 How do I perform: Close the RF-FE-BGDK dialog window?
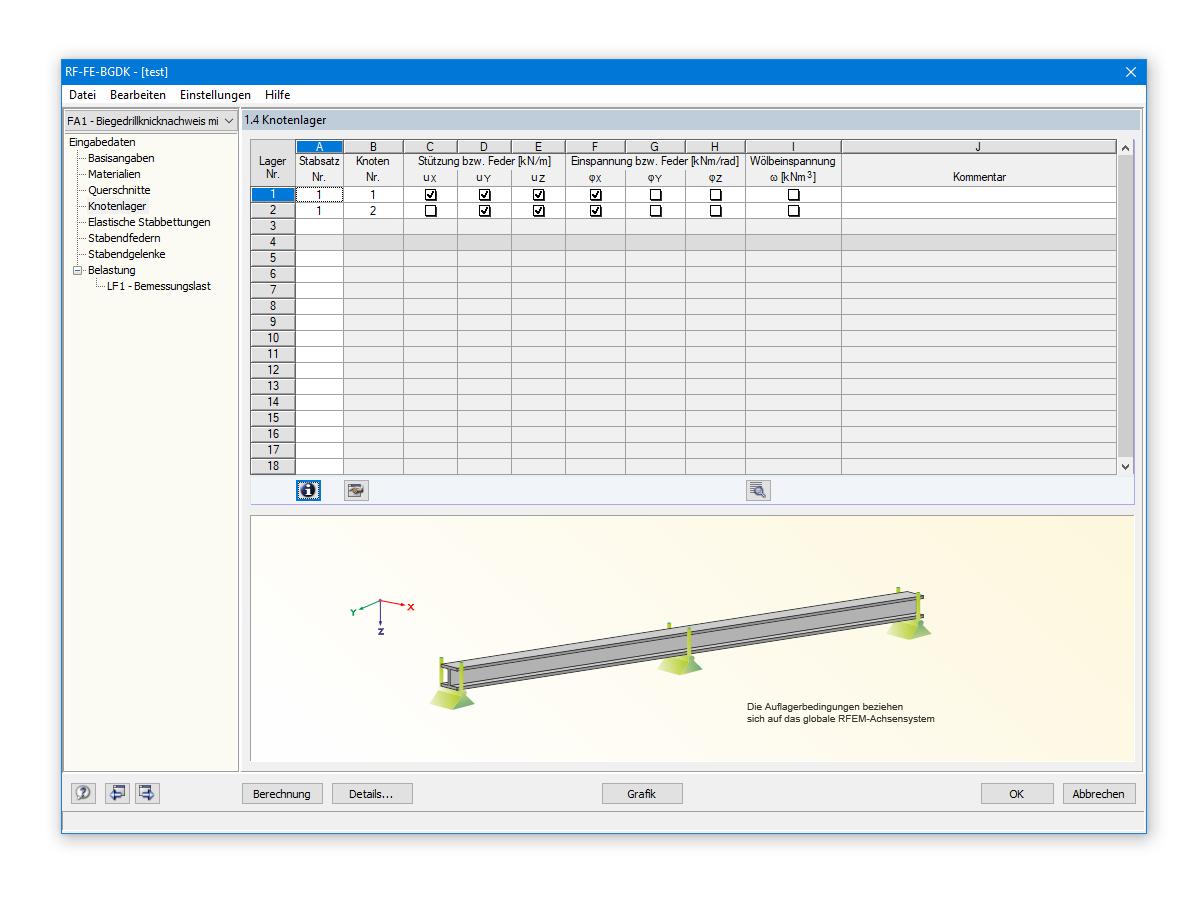1131,72
